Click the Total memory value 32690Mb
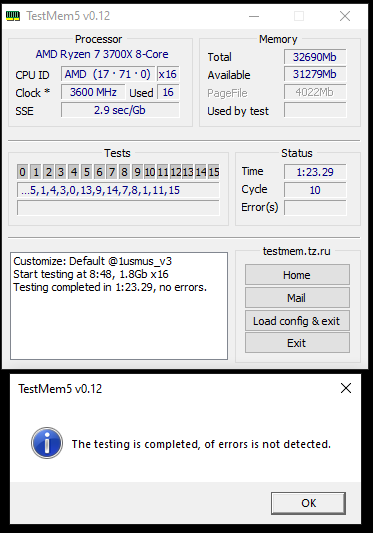Viewport: 373px width, 533px height. pos(315,57)
